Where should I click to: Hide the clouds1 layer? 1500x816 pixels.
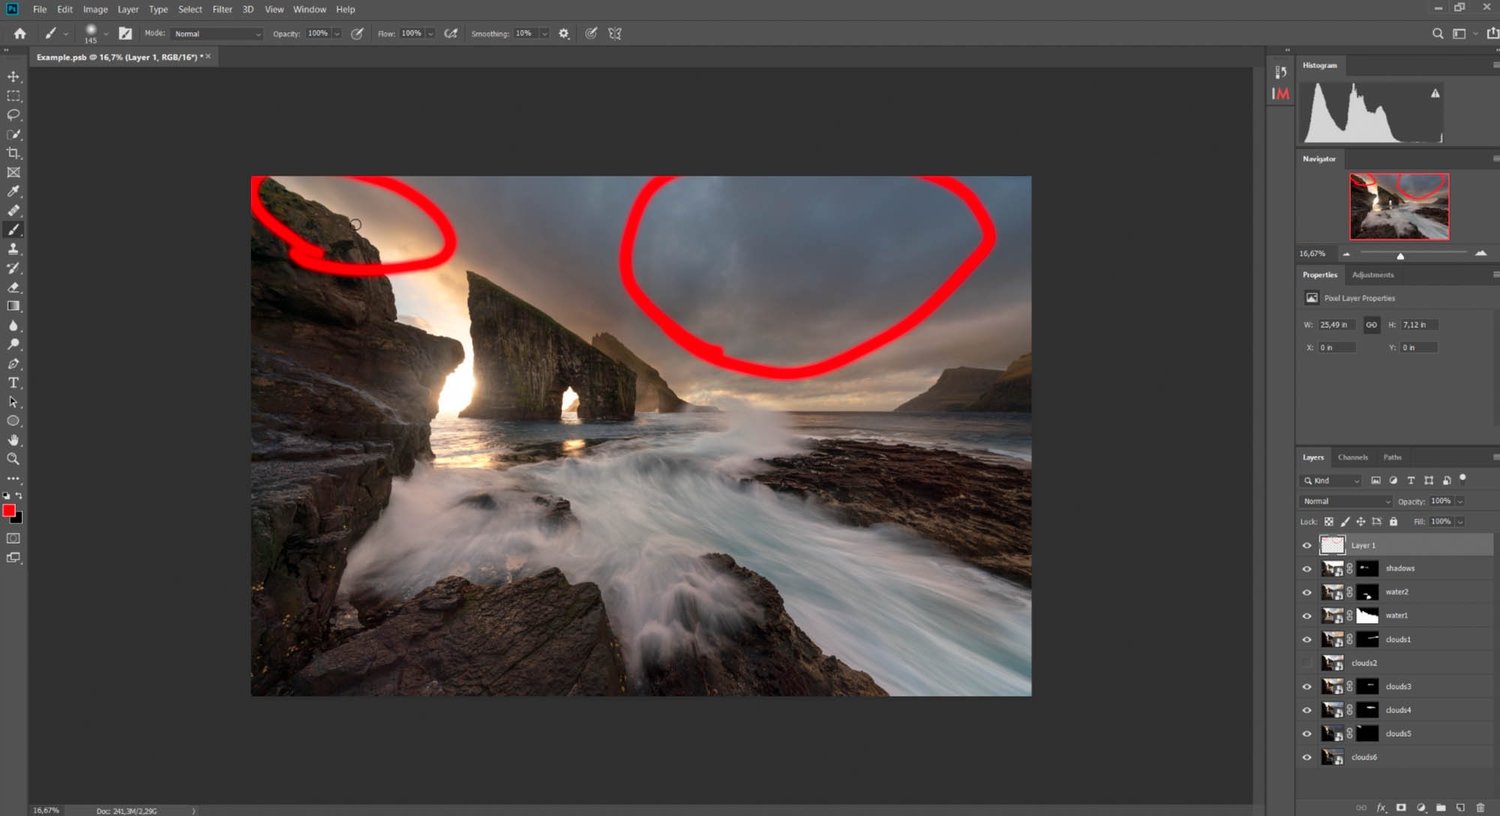1306,639
